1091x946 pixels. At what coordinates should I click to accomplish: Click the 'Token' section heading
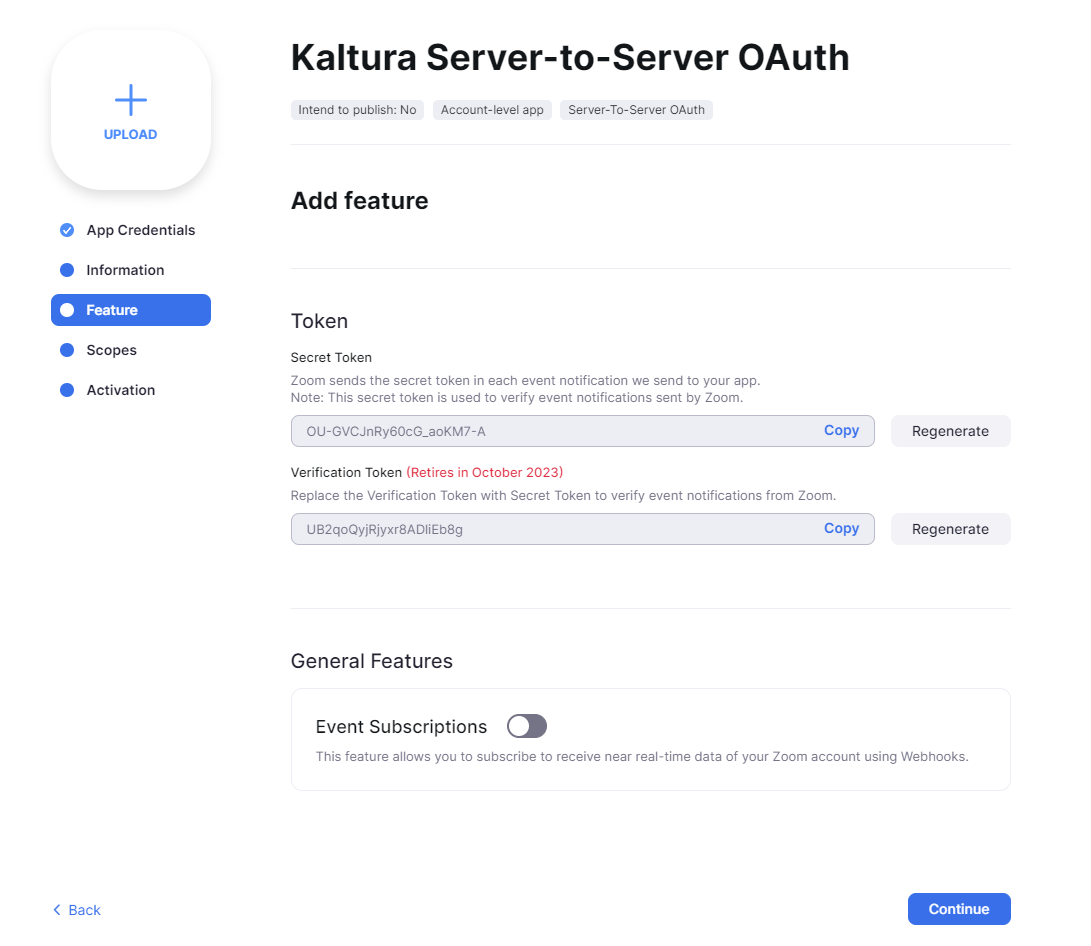pos(319,321)
